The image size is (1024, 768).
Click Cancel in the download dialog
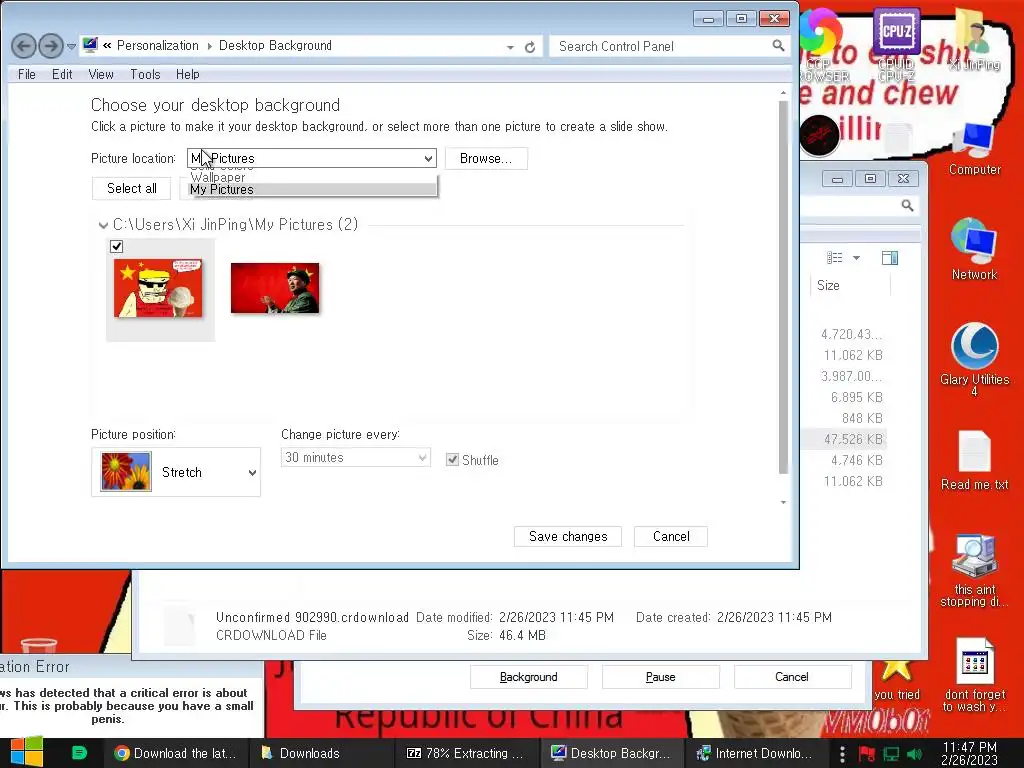(x=792, y=677)
